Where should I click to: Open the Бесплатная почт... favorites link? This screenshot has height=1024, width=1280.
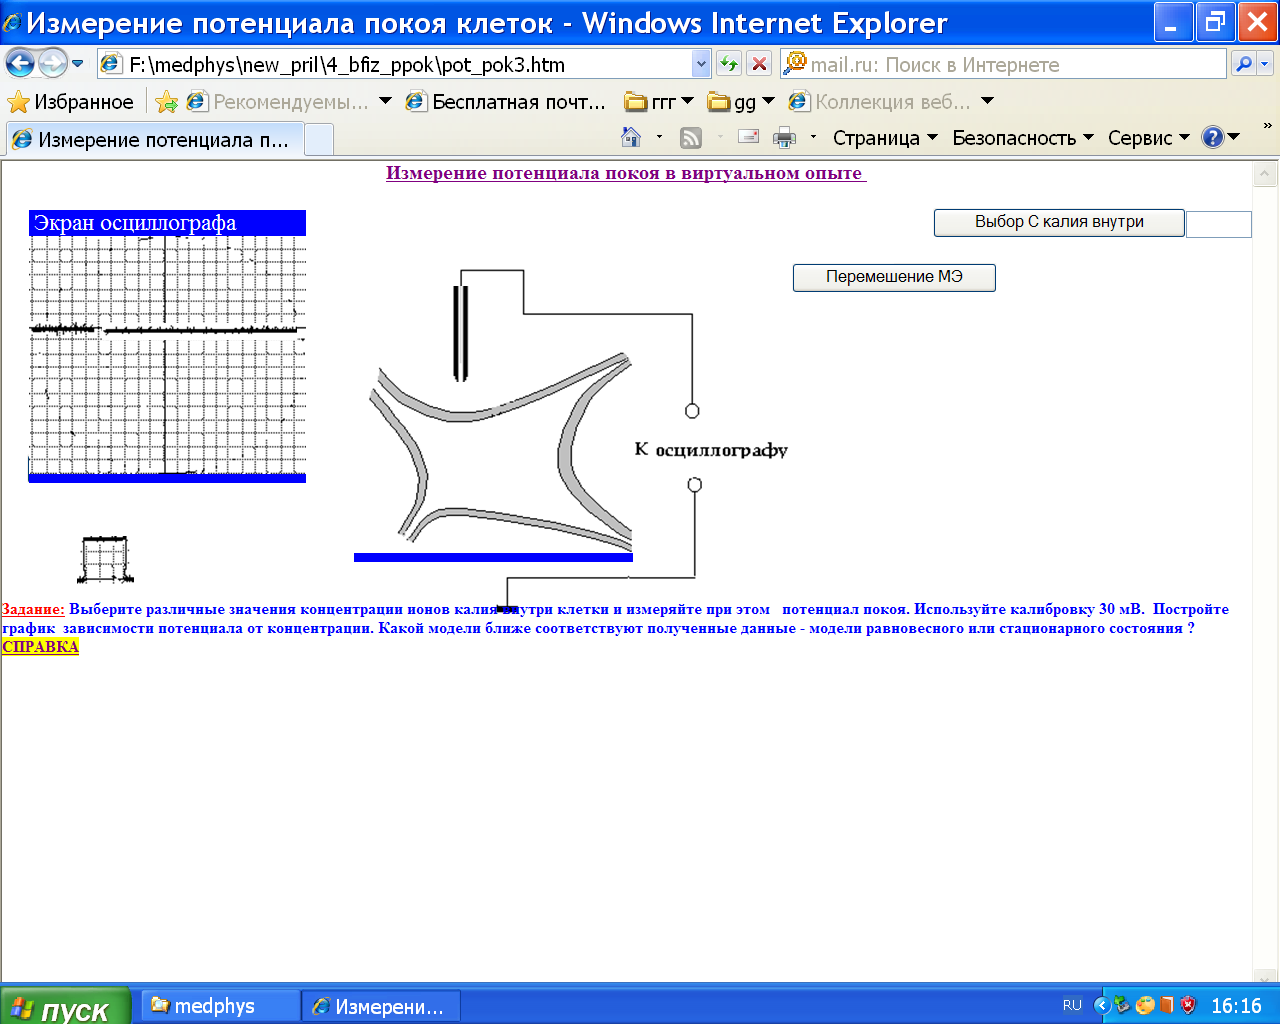tap(506, 102)
